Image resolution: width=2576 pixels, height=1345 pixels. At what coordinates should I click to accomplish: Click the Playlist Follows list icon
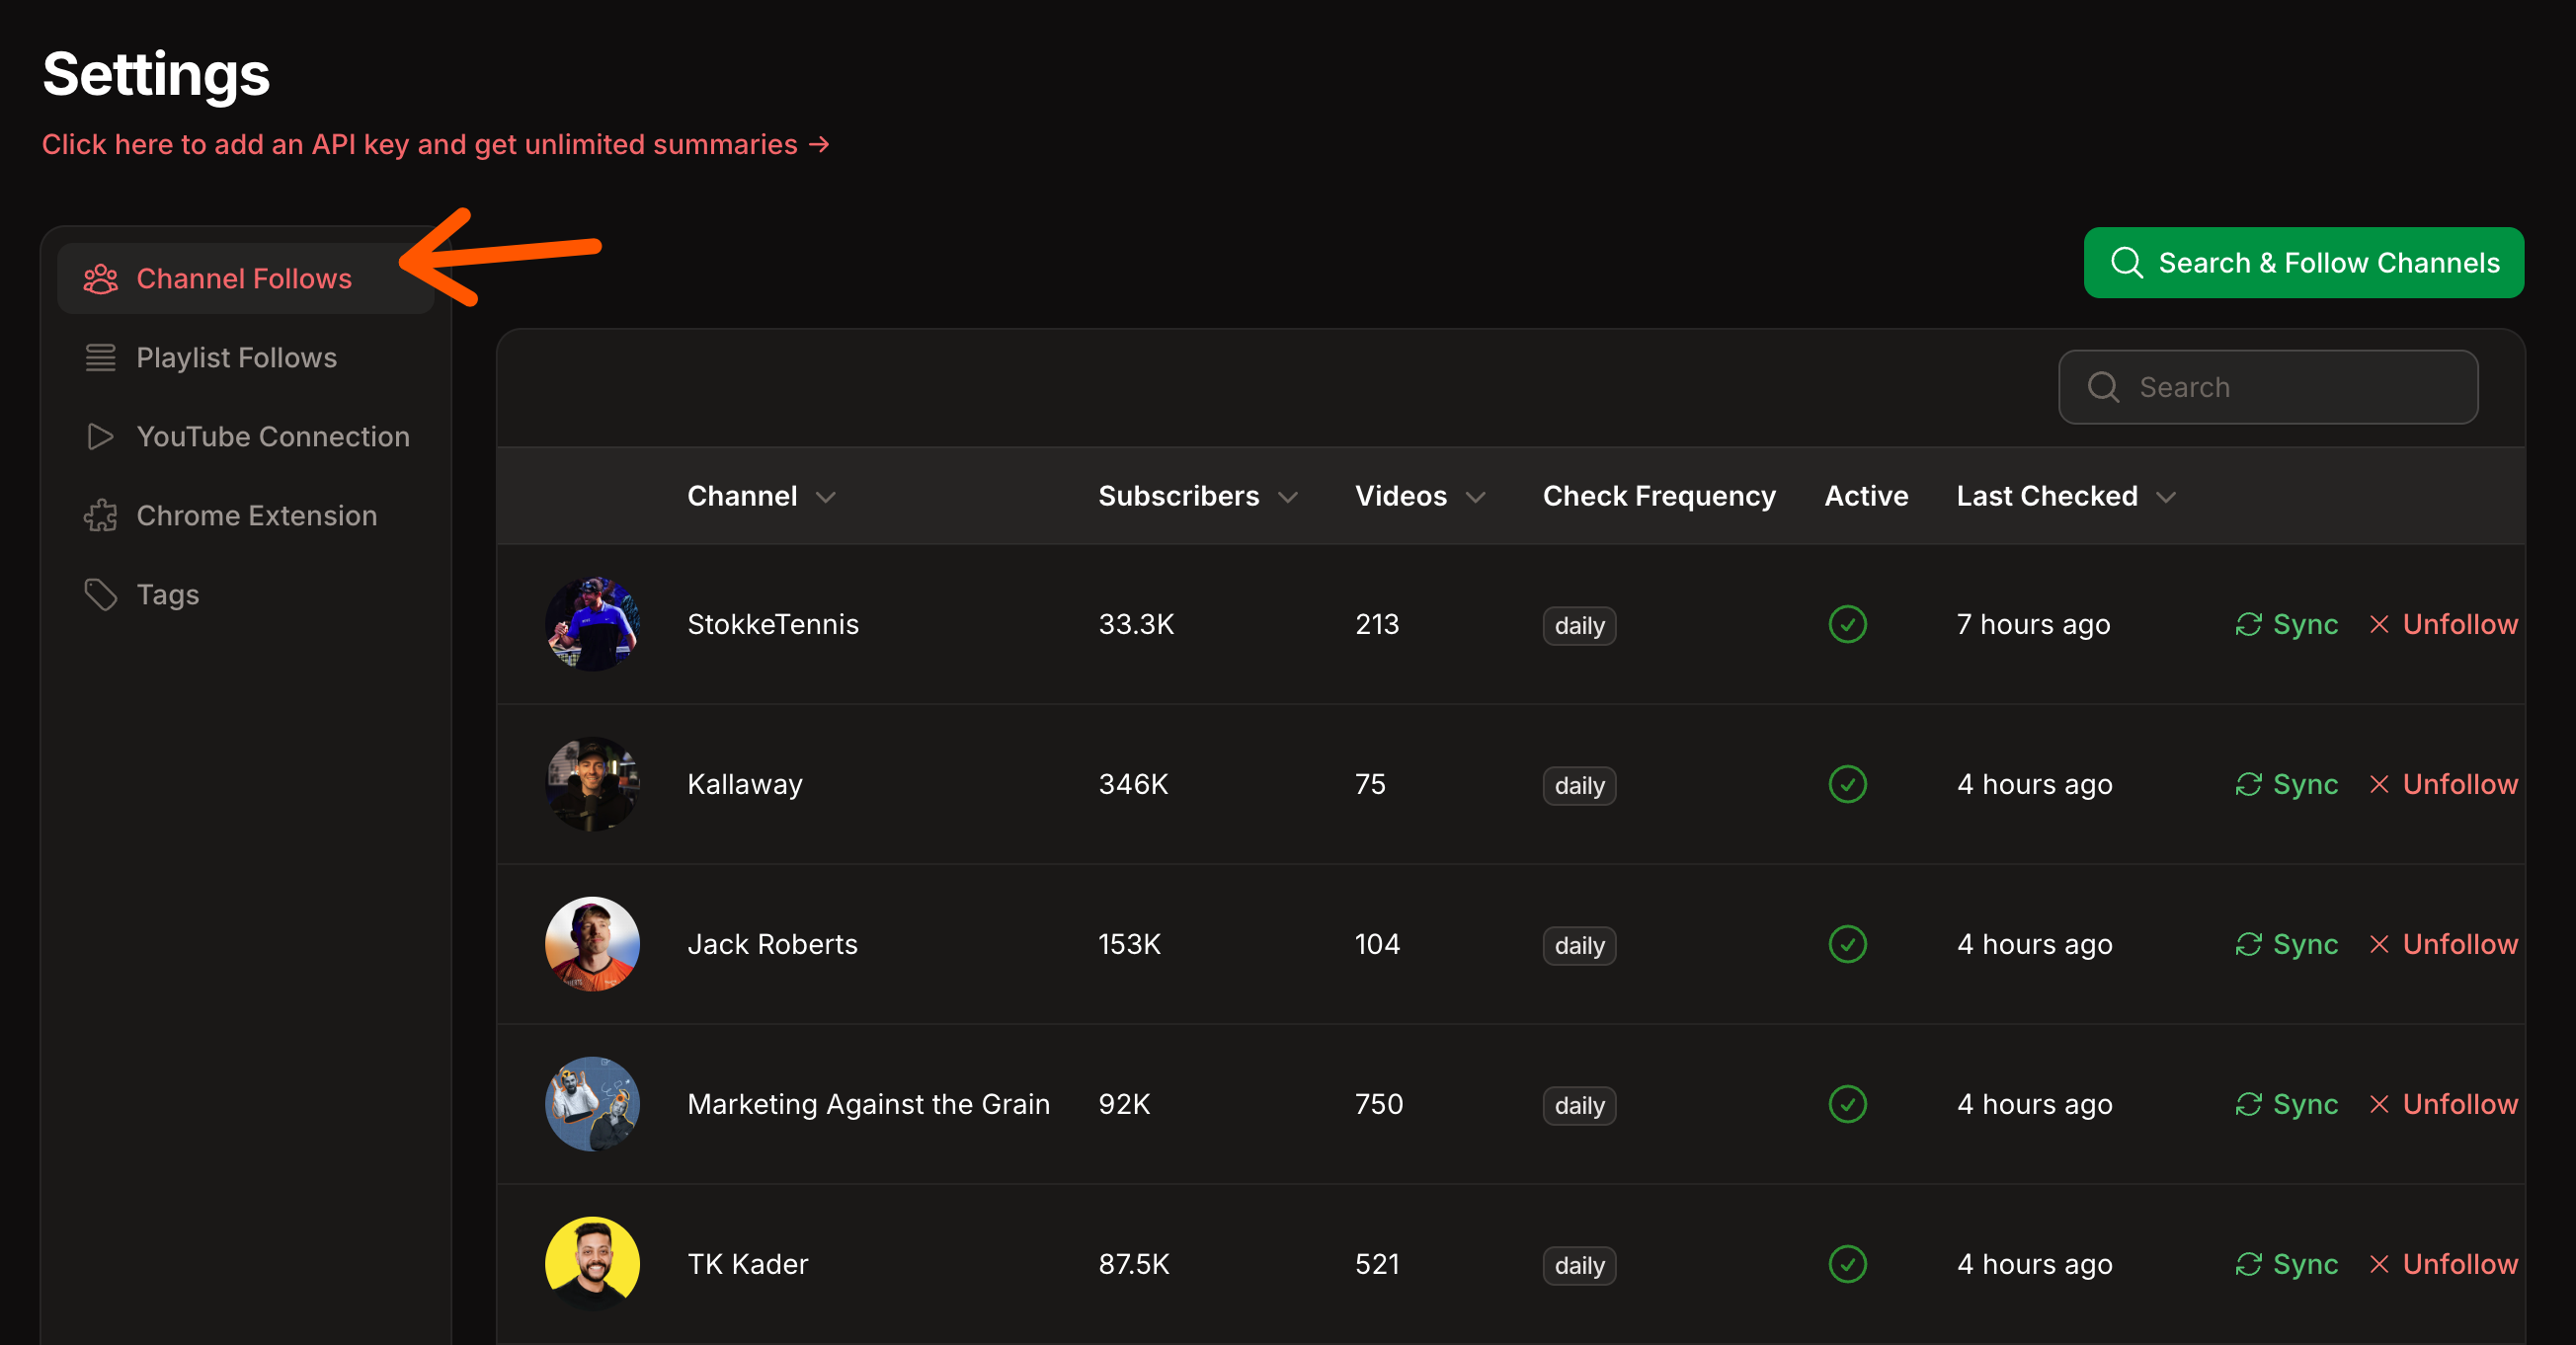100,358
